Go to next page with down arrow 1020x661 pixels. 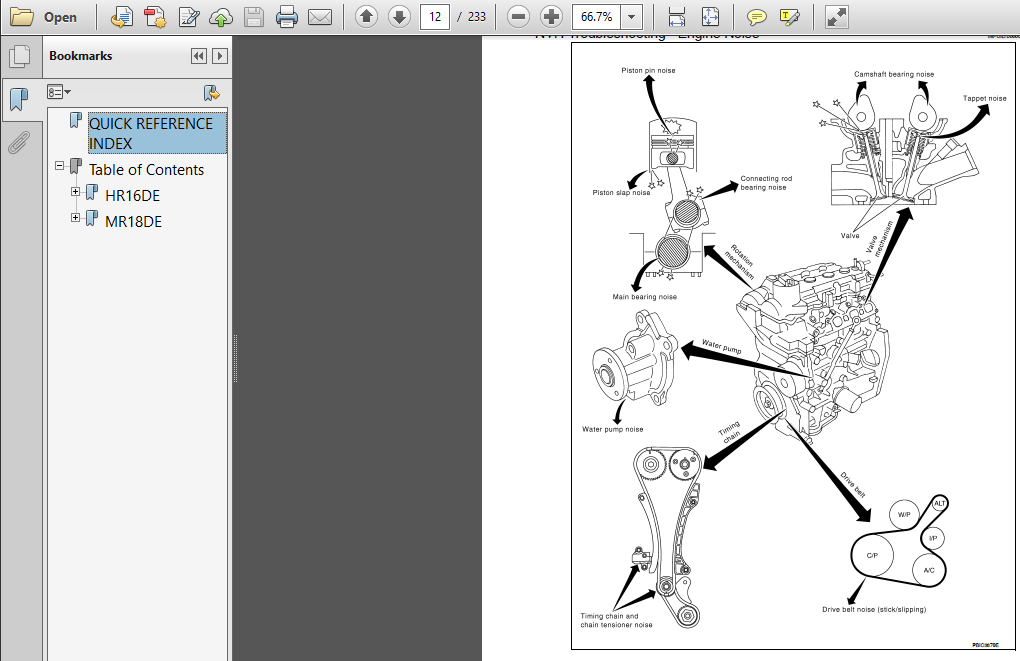399,17
